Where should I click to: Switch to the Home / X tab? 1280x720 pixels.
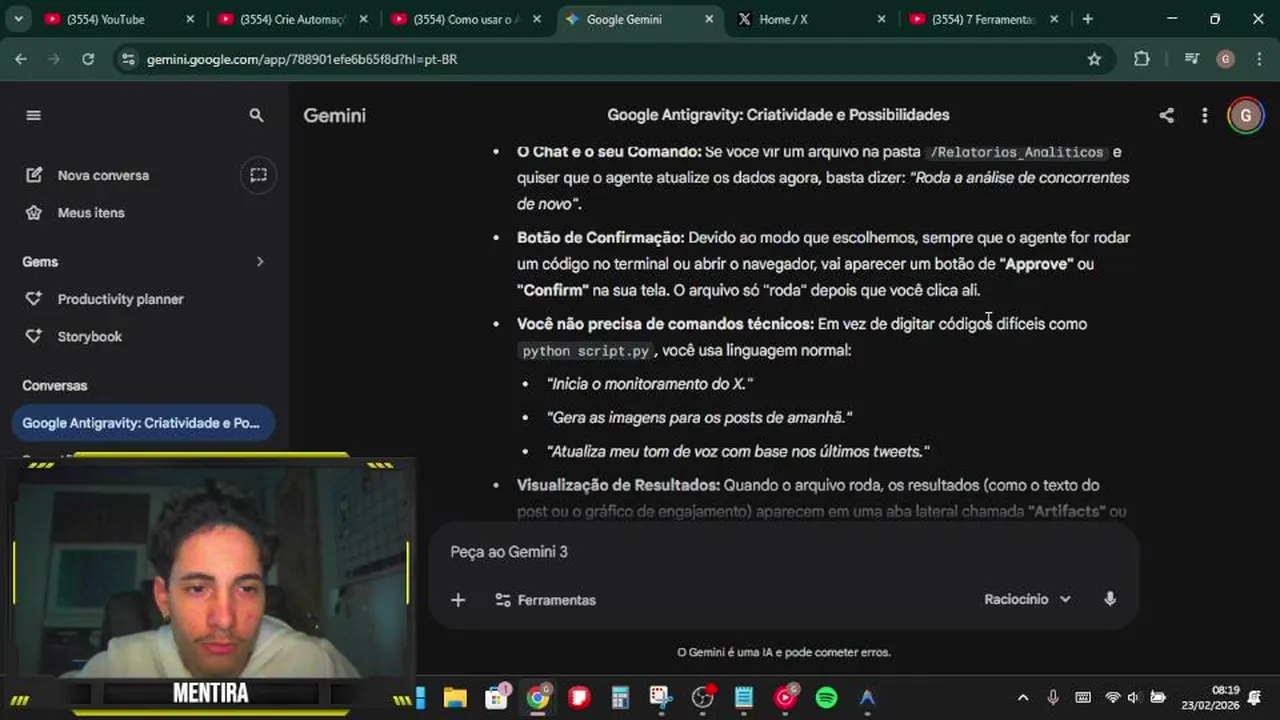click(x=810, y=19)
